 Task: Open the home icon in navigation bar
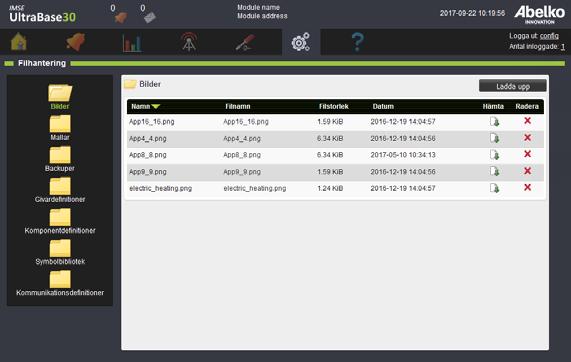19,42
